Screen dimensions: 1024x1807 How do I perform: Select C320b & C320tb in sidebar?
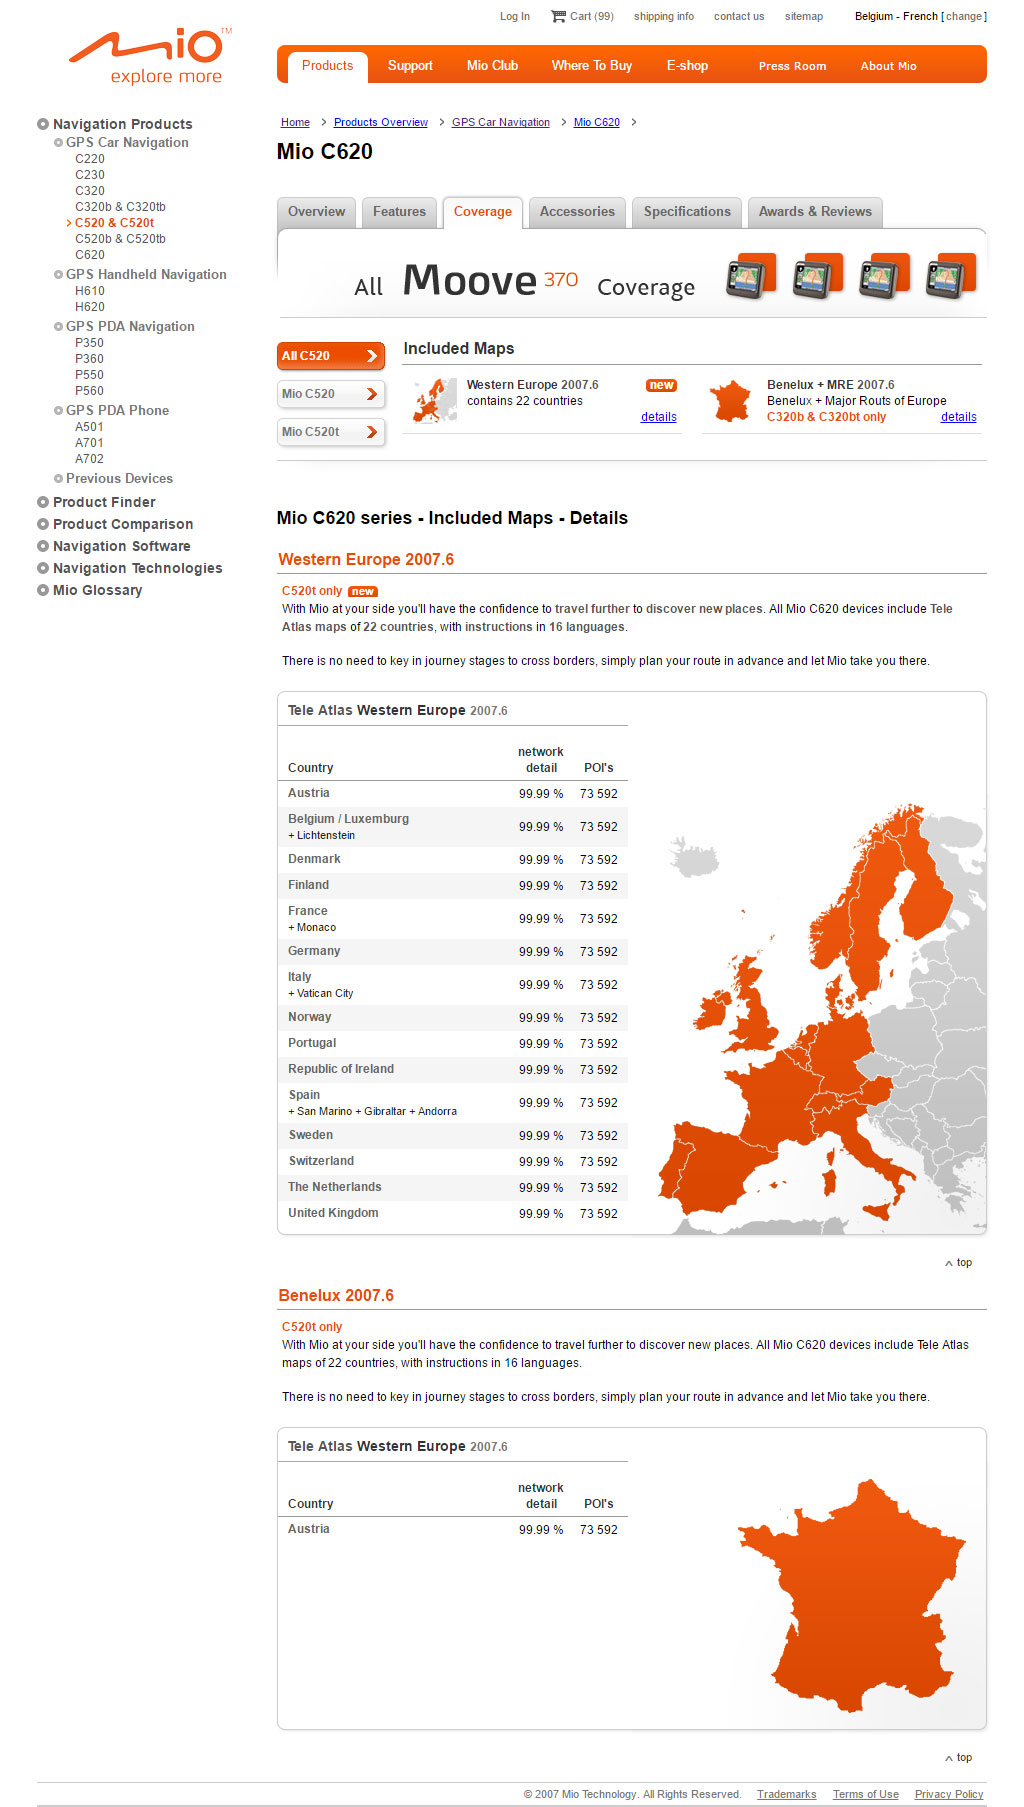click(120, 207)
